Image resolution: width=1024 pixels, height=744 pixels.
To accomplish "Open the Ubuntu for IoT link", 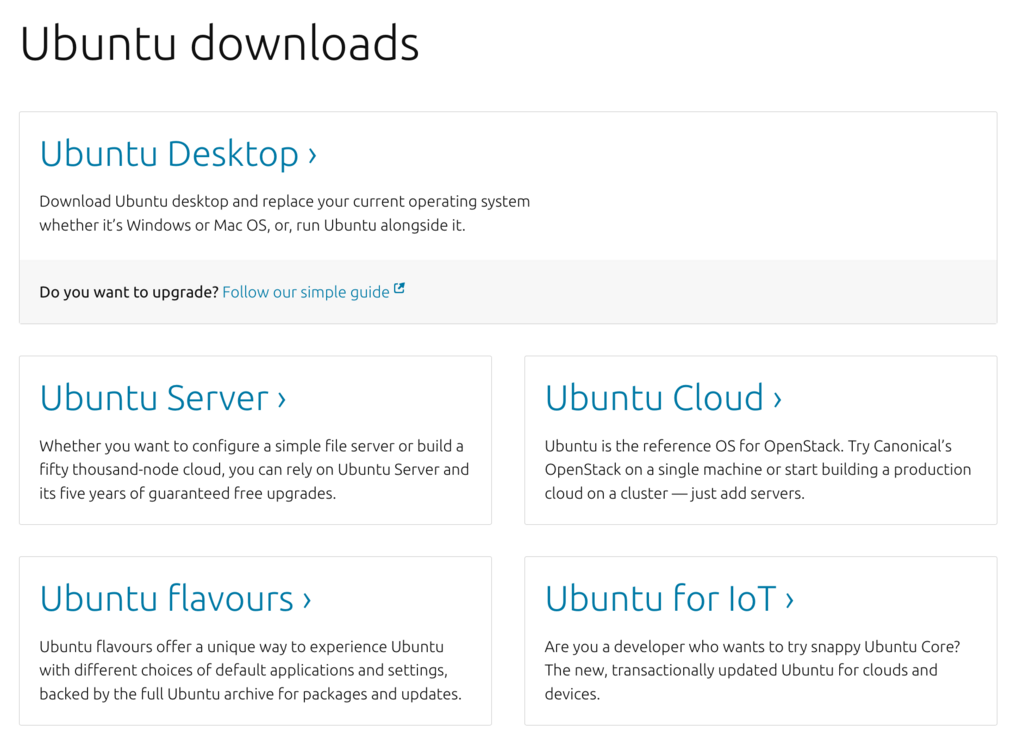I will (669, 599).
